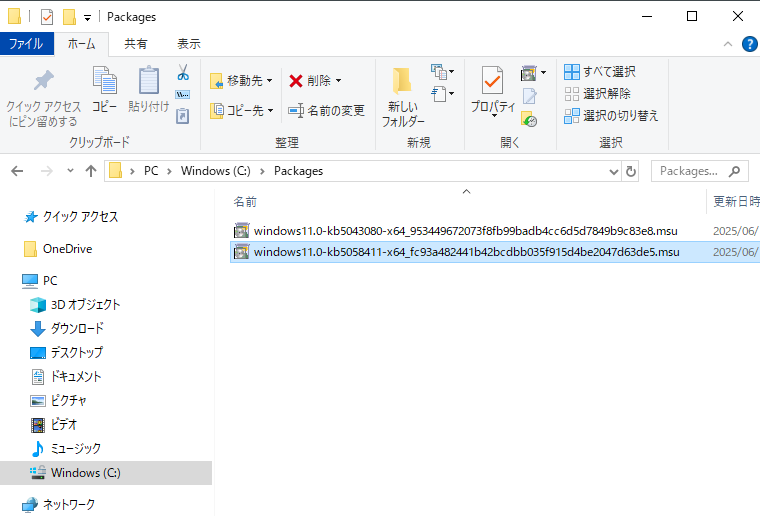Screen dimensions: 760x516
Task: Switch to the View (表示) tab
Action: 189,44
